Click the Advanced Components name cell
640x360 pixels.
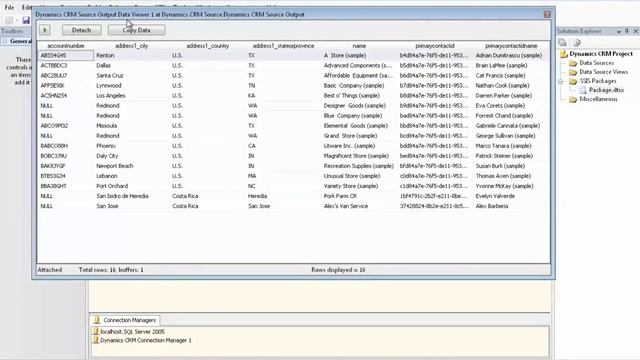click(359, 65)
